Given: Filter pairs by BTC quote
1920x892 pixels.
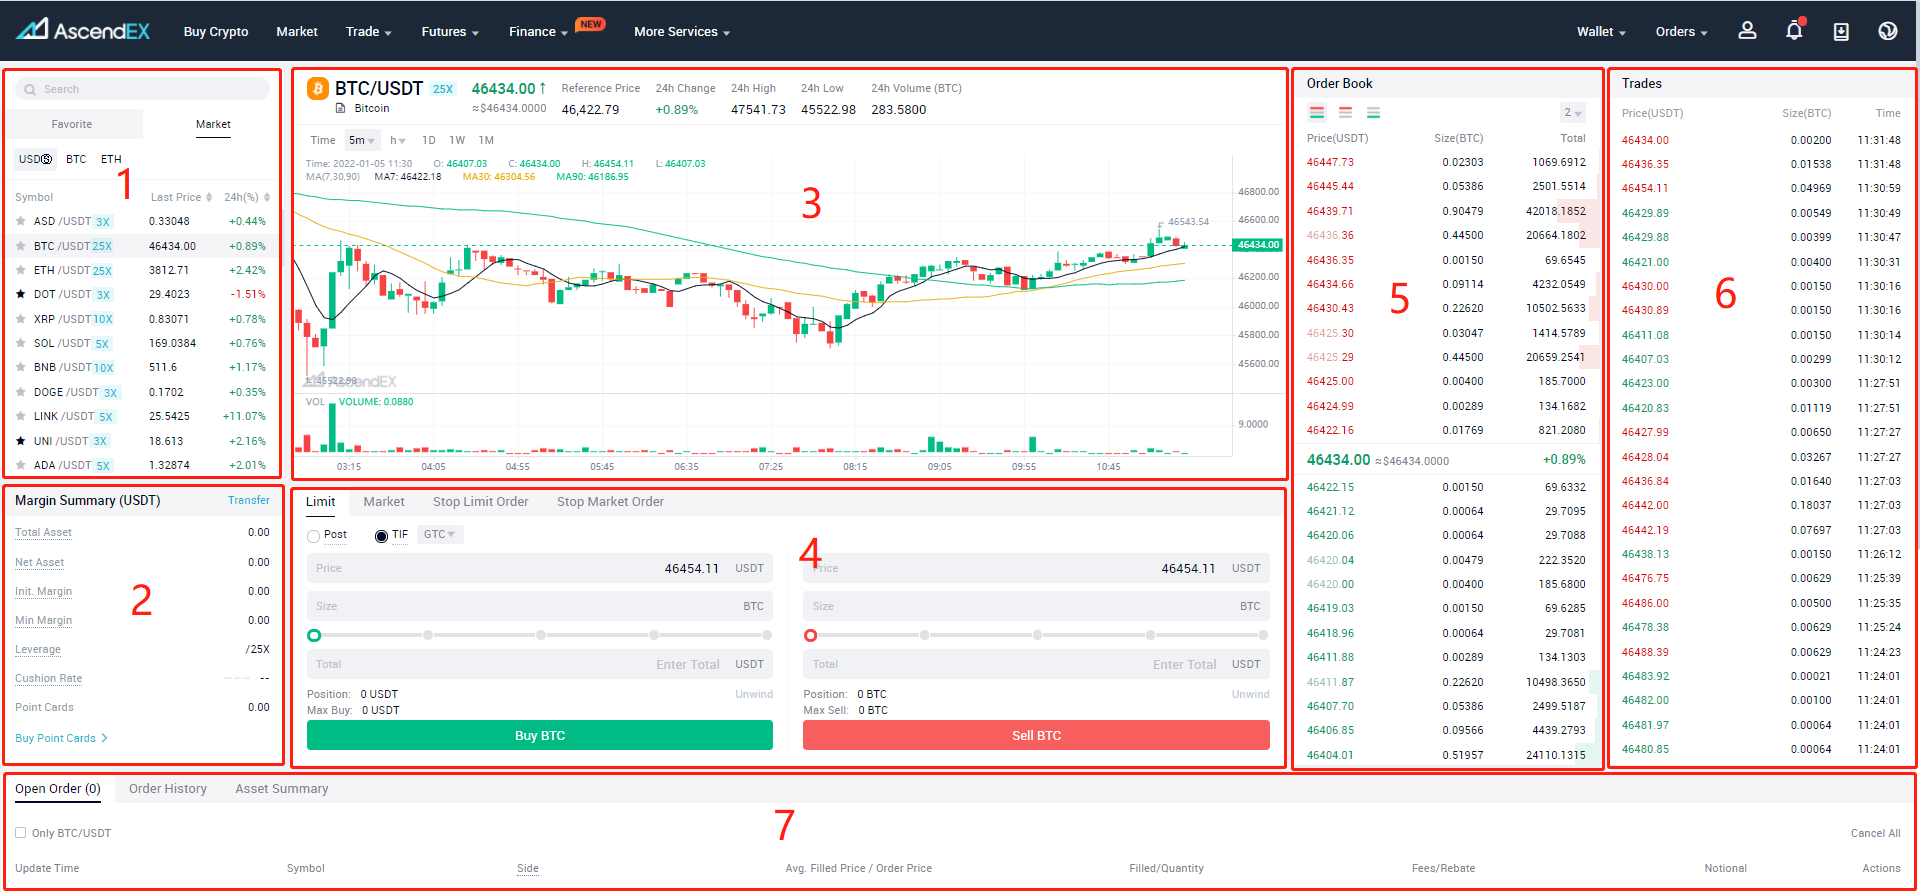Looking at the screenshot, I should [x=76, y=159].
